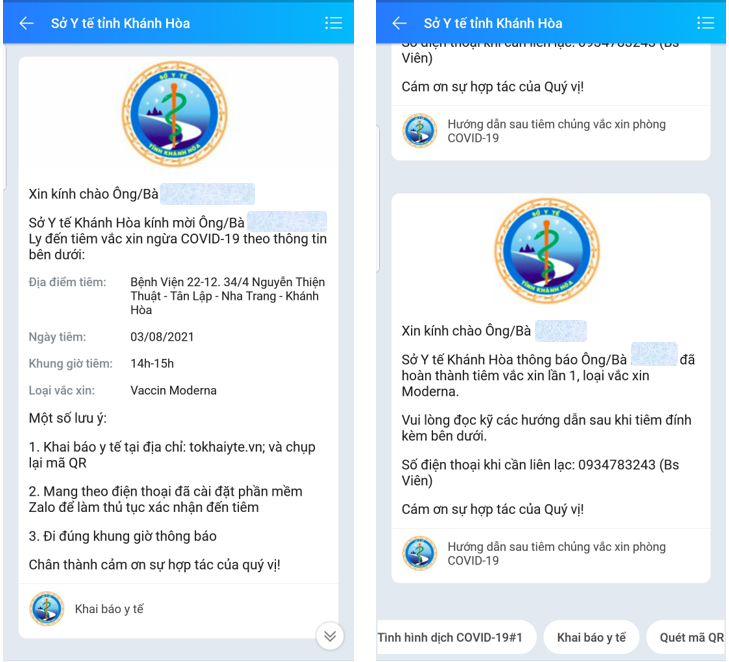Open lower "Hướng dẫn sau tiêm chủng" text link
This screenshot has width=729, height=662.
[556, 554]
